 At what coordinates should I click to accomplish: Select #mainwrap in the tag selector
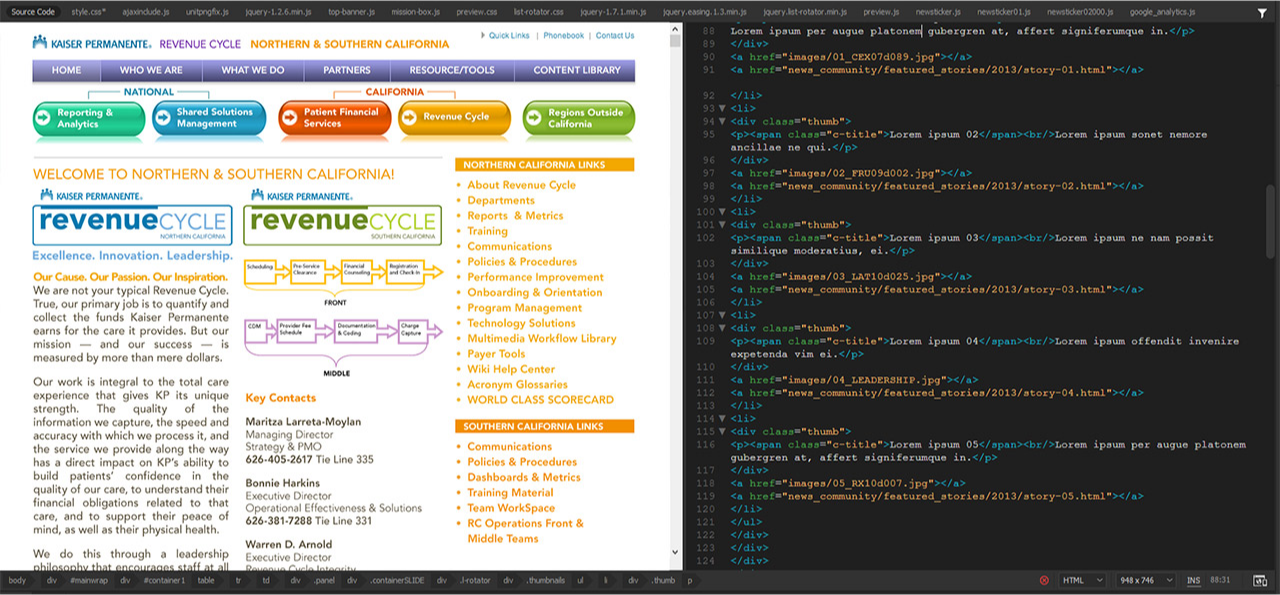[90, 580]
